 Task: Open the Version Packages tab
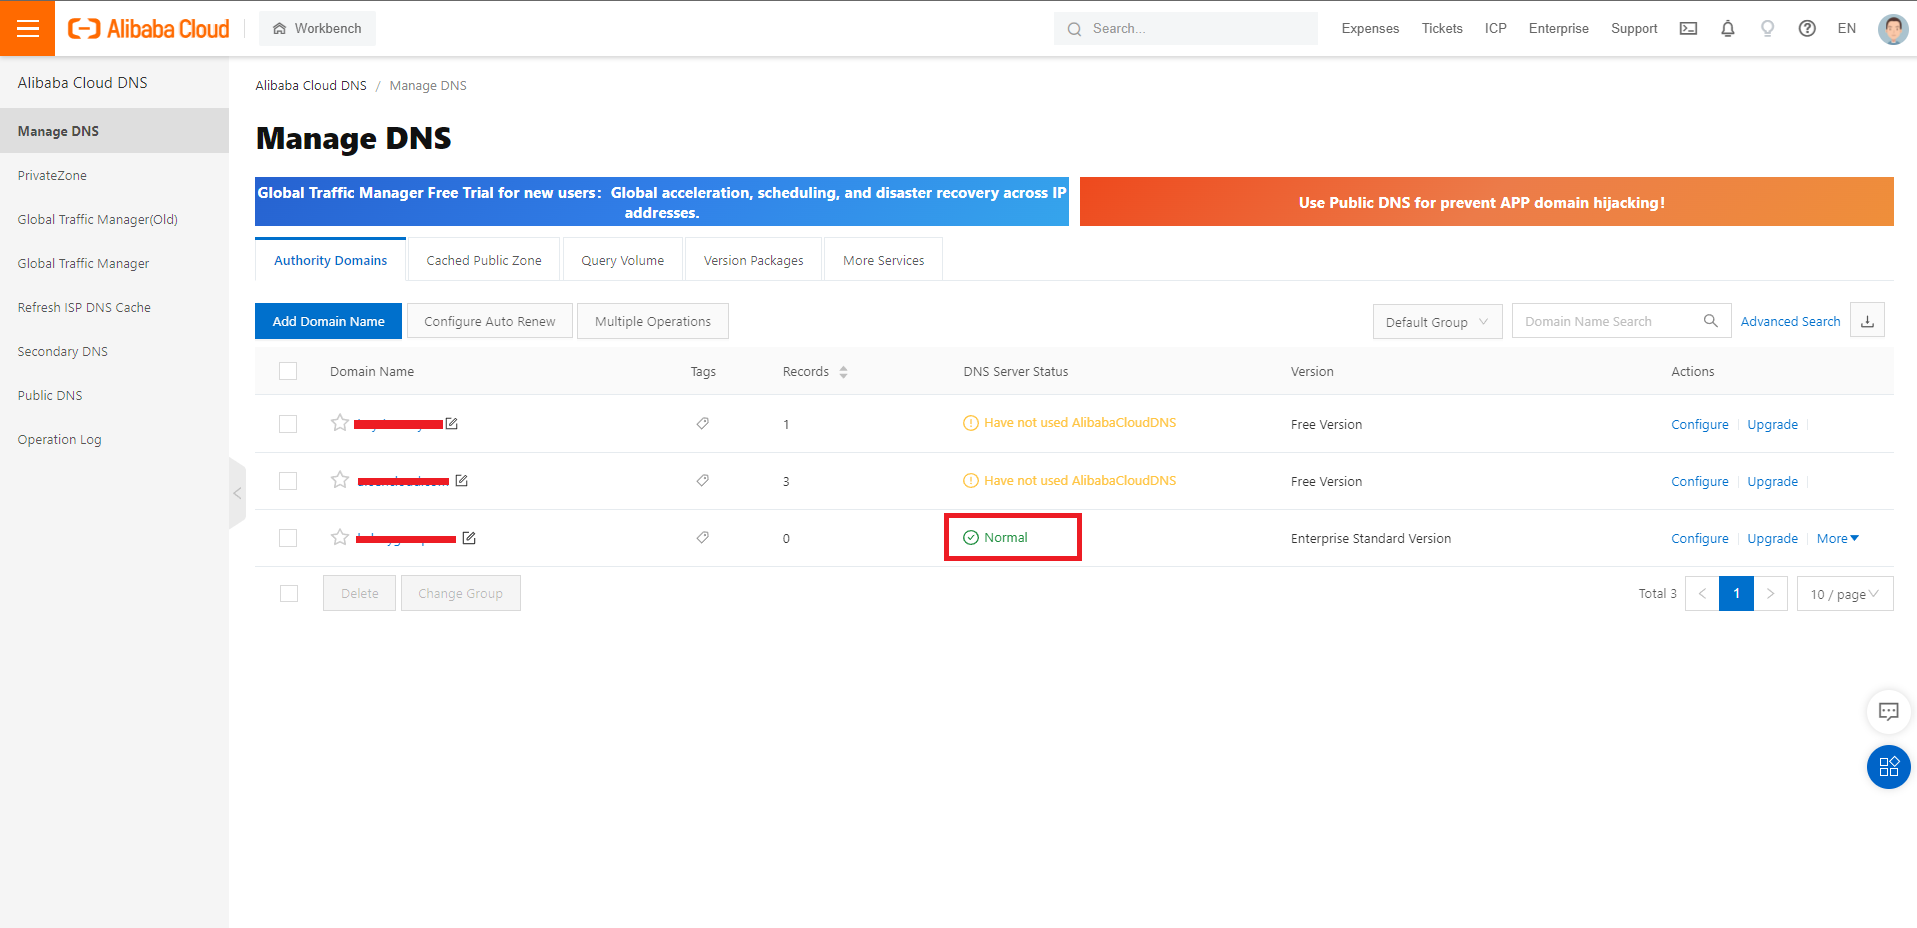753,260
